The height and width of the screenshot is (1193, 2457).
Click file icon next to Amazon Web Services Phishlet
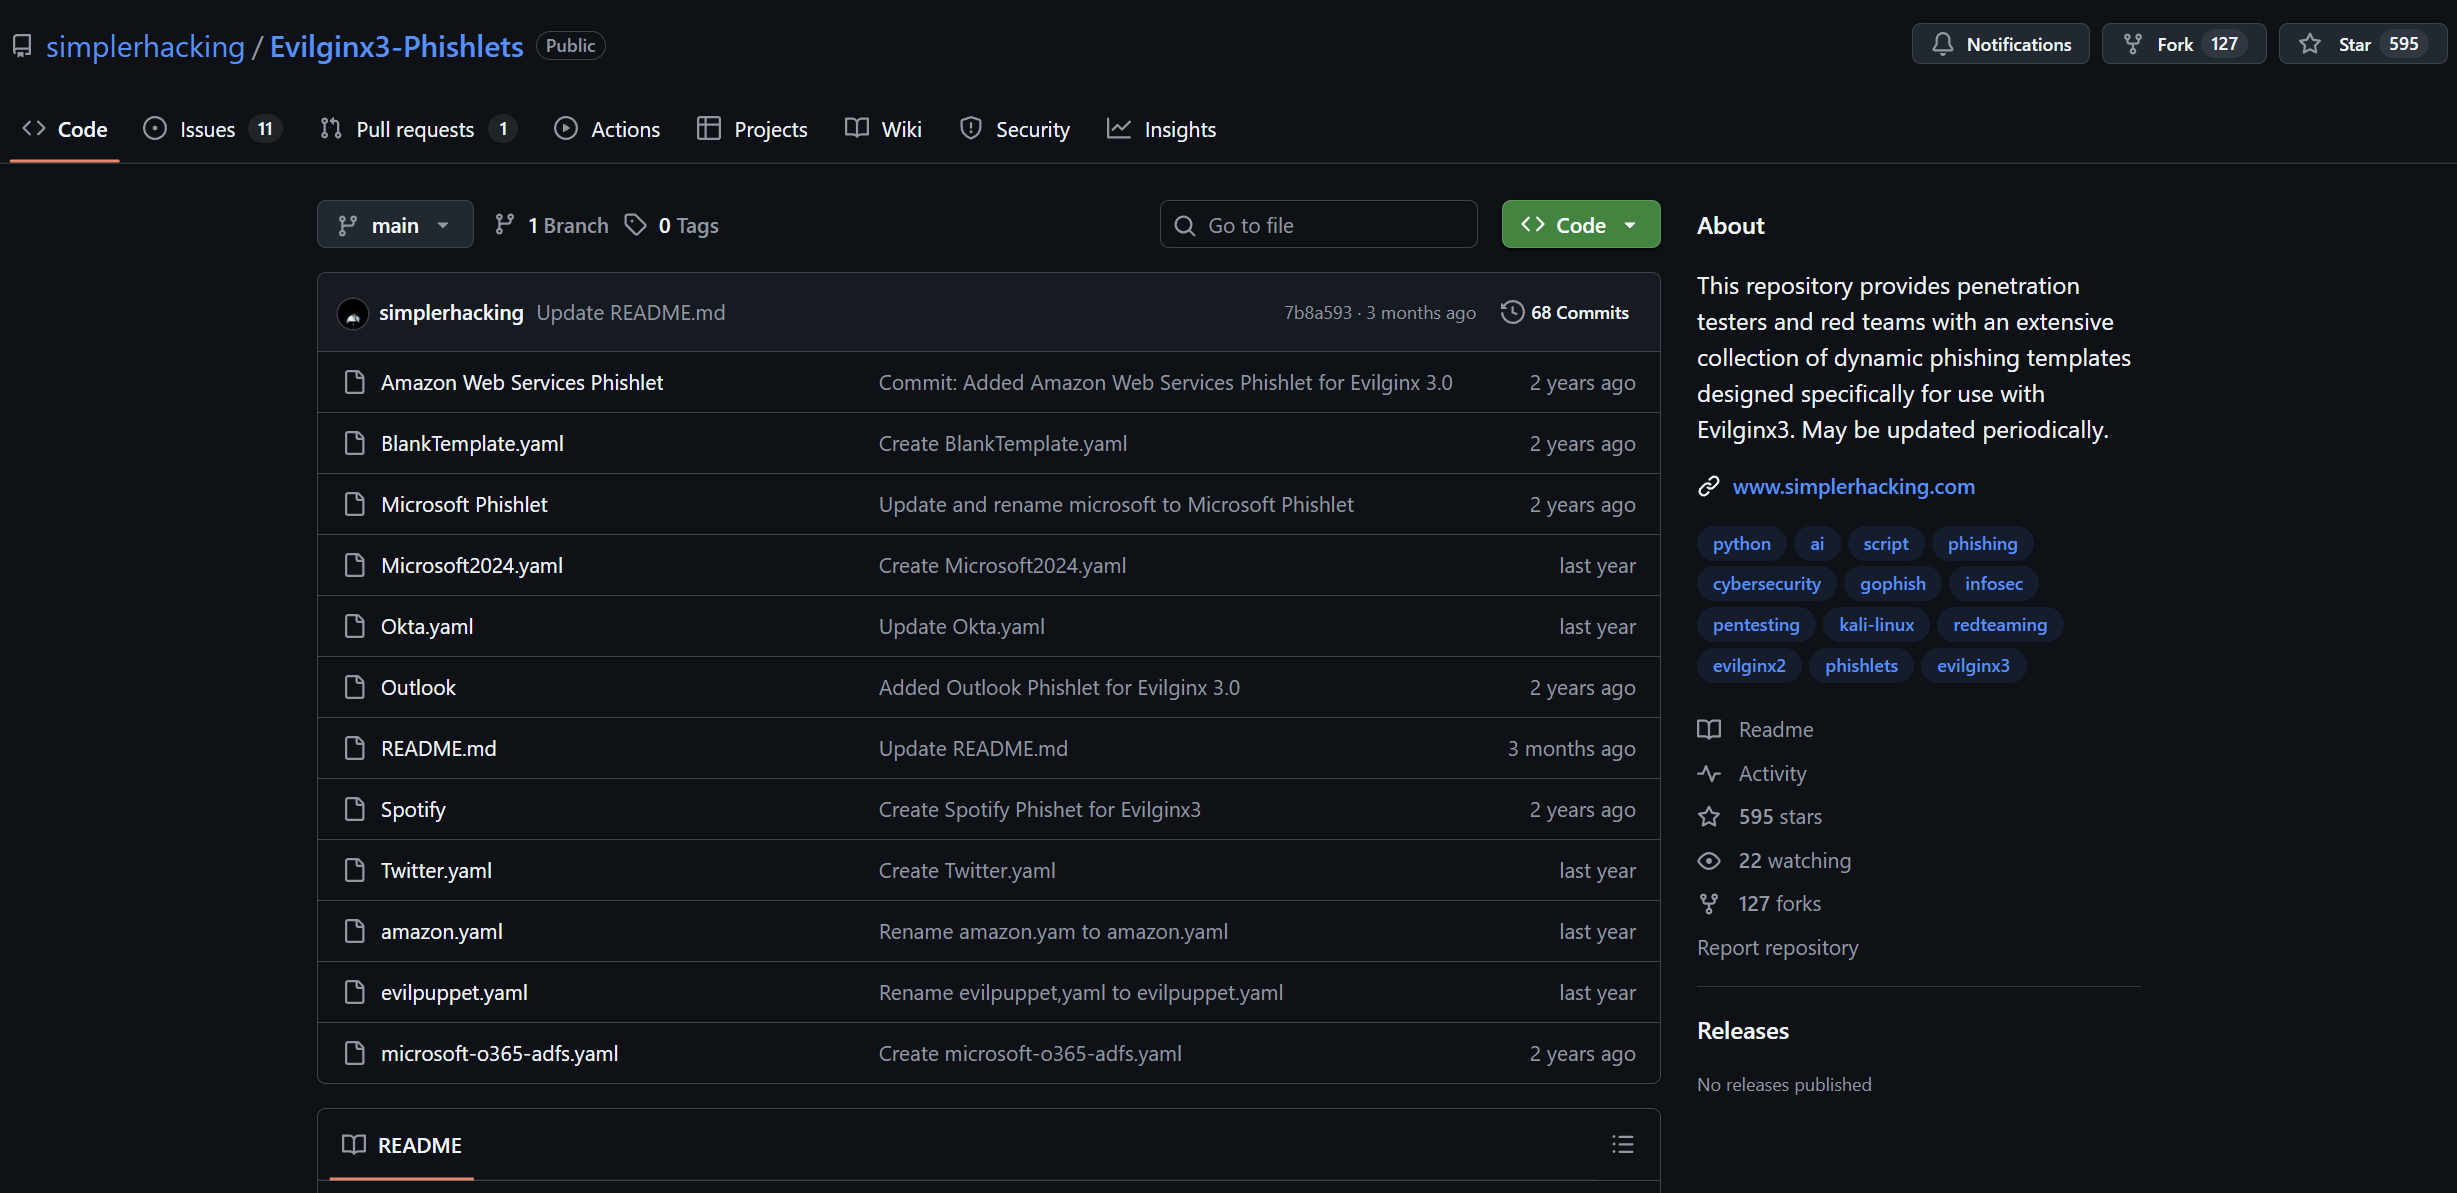pos(354,382)
